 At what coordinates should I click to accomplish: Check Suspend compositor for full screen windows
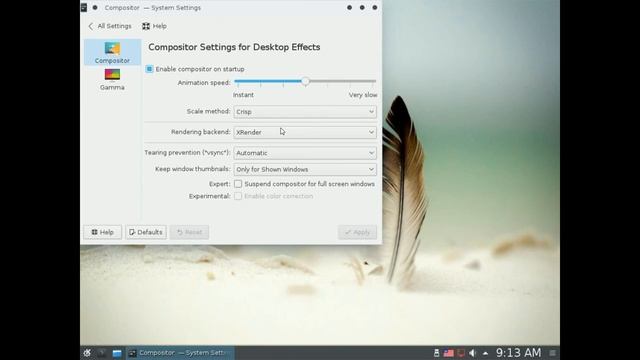point(238,184)
